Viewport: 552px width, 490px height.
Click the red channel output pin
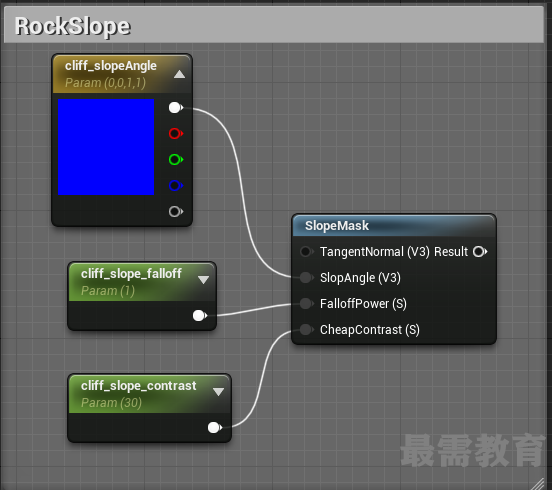[x=176, y=134]
